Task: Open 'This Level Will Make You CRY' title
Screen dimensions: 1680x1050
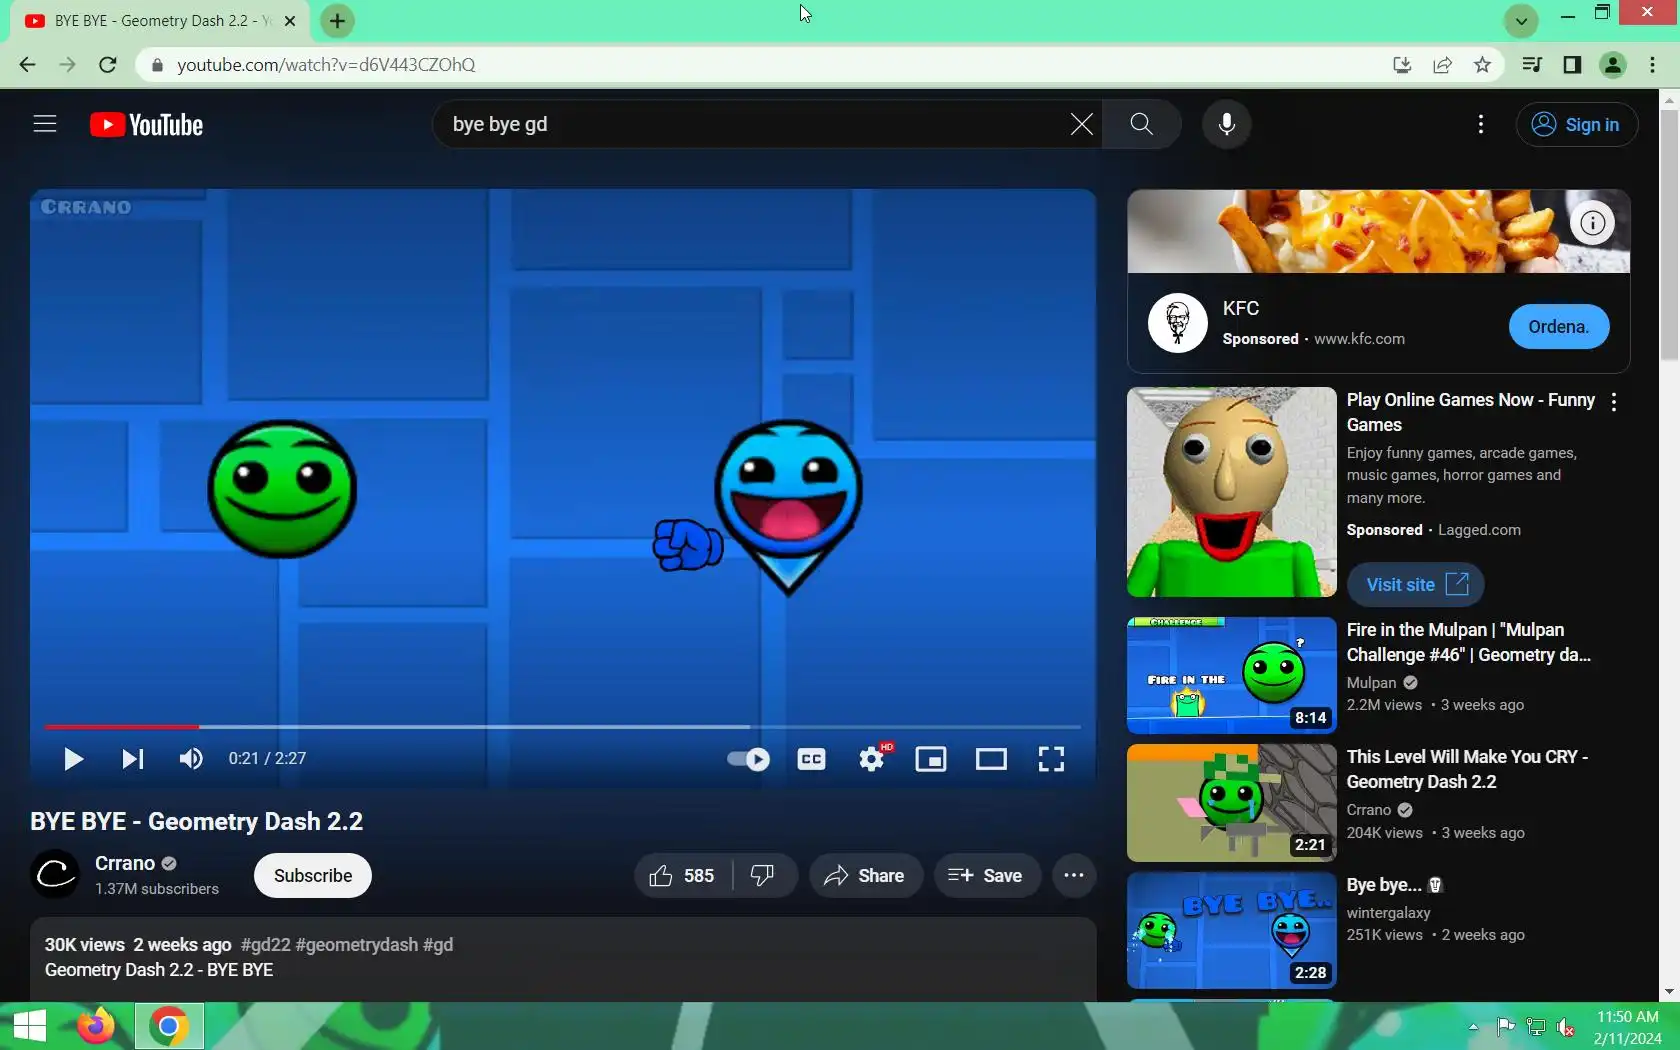Action: 1467,769
